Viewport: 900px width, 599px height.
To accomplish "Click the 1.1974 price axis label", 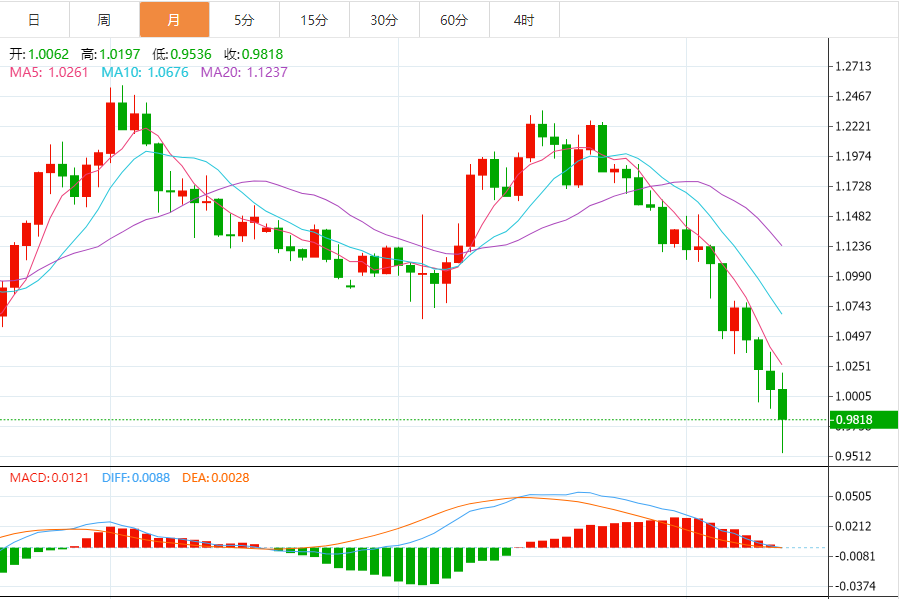I will (x=853, y=157).
